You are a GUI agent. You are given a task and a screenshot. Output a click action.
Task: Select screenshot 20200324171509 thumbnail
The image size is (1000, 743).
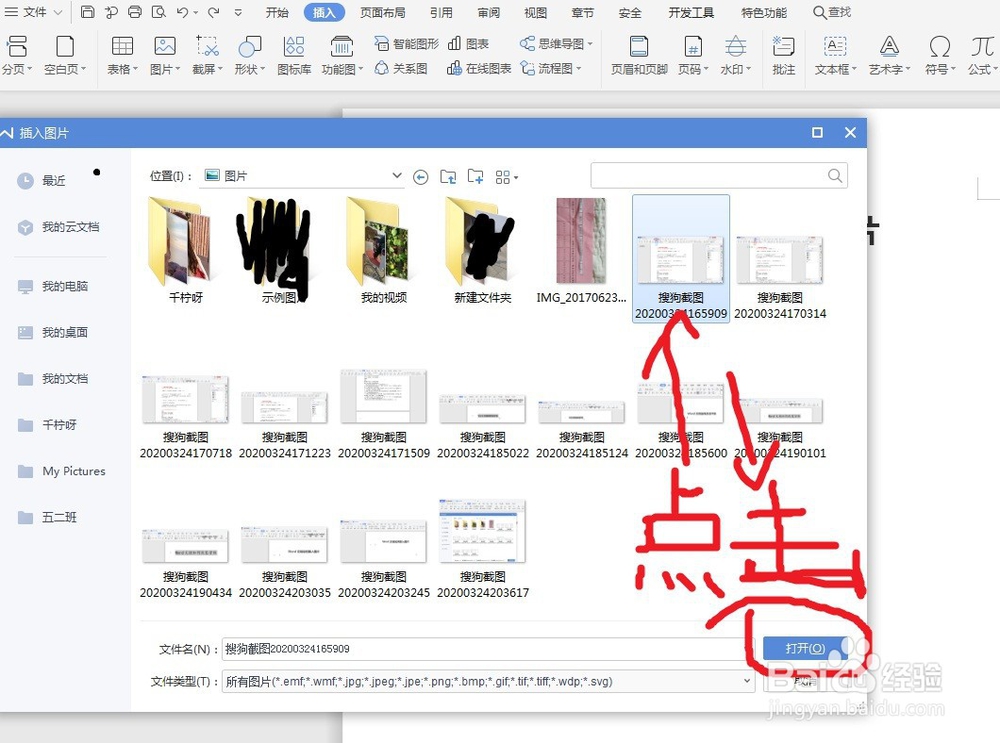point(384,413)
